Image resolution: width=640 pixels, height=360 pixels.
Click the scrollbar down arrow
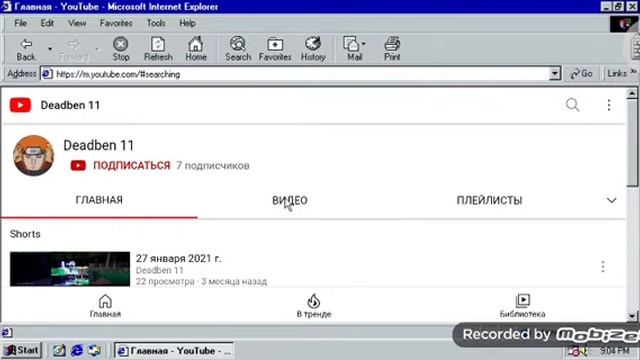tap(632, 316)
